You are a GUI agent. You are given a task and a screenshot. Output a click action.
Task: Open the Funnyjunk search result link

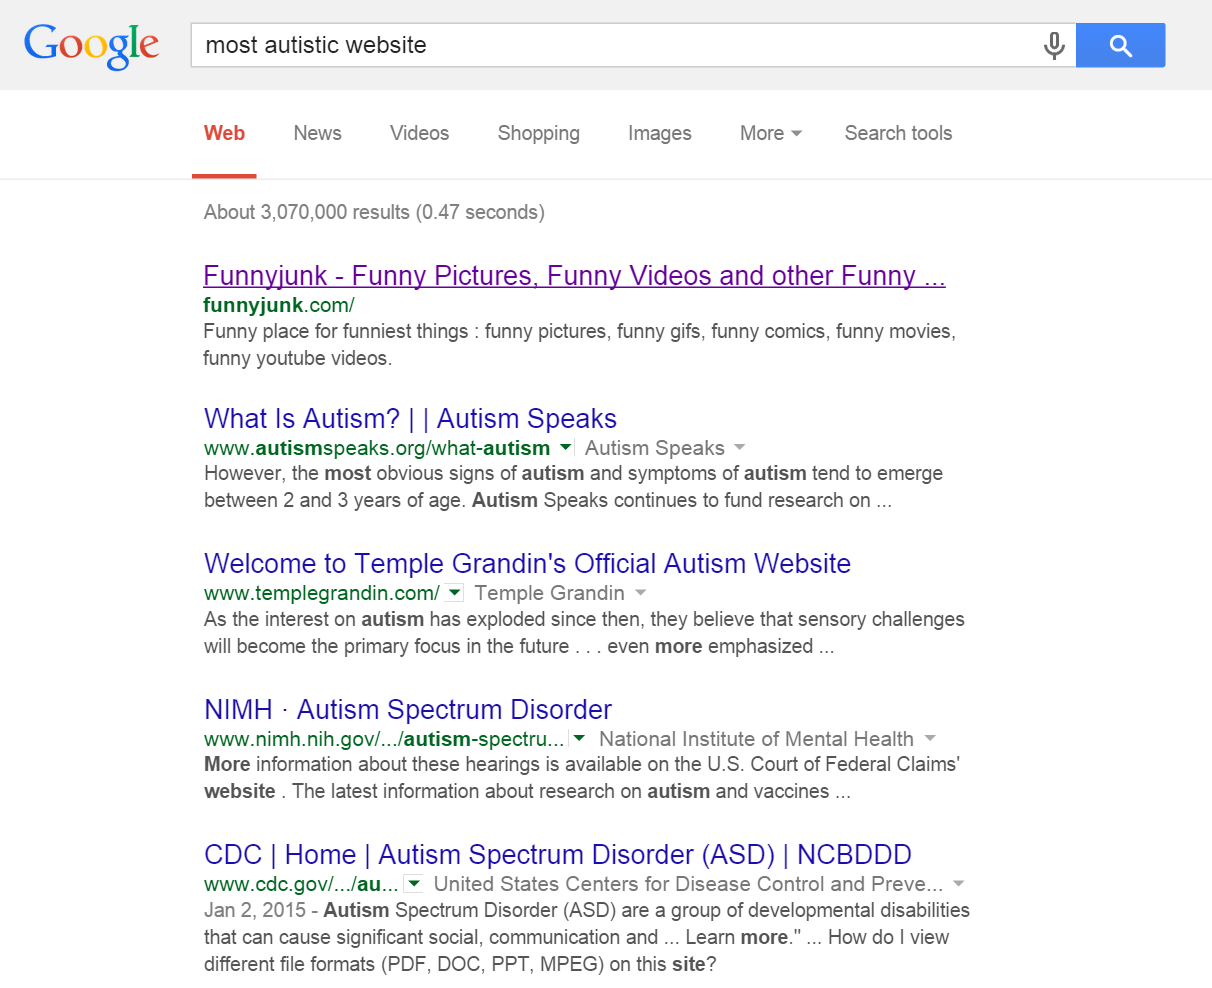click(x=574, y=276)
